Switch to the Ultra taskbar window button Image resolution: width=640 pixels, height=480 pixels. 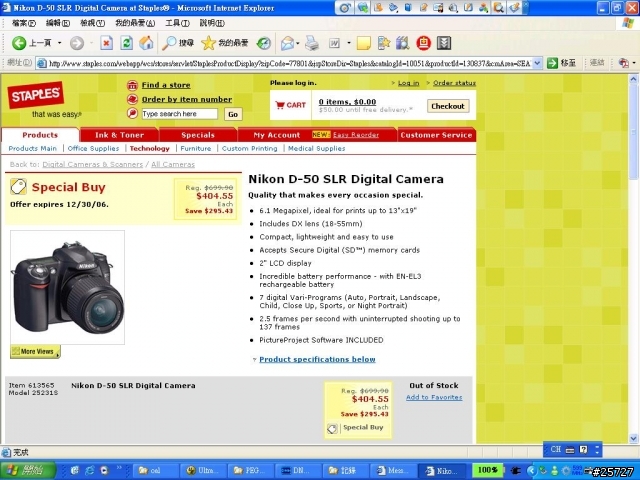204,470
